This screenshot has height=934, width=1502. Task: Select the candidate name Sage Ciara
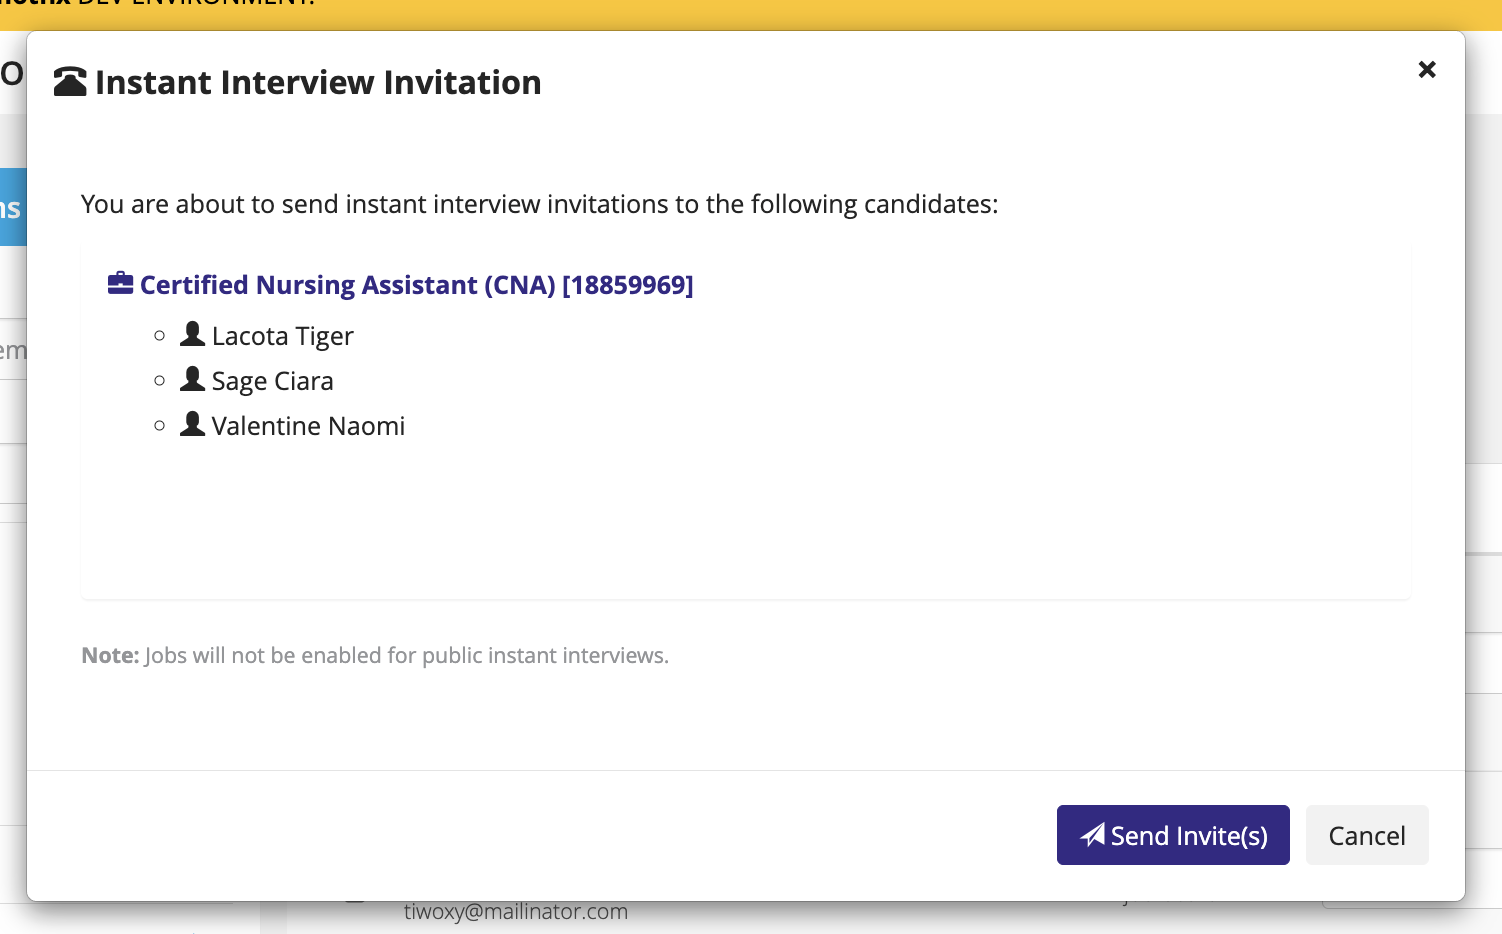272,381
